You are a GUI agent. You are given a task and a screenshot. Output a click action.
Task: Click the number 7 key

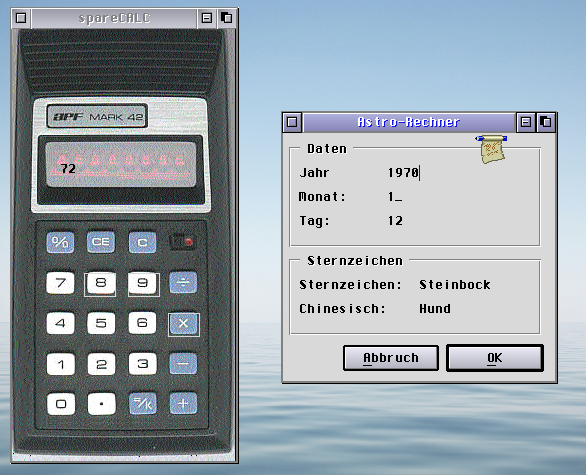[x=60, y=283]
